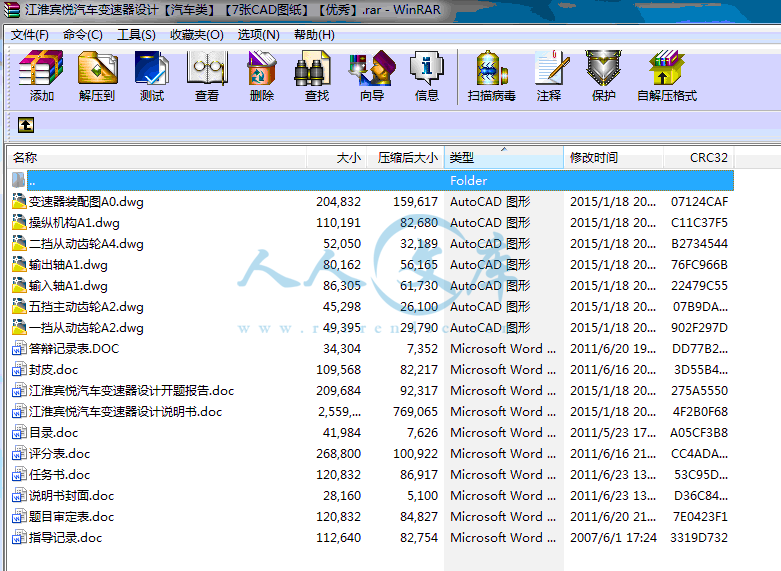Select file 题目审定表.doc
Screen dimensions: 781x571
pos(71,516)
